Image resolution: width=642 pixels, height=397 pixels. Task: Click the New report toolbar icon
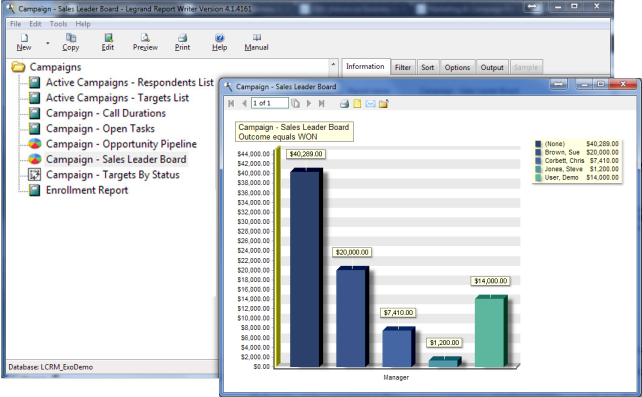24,38
